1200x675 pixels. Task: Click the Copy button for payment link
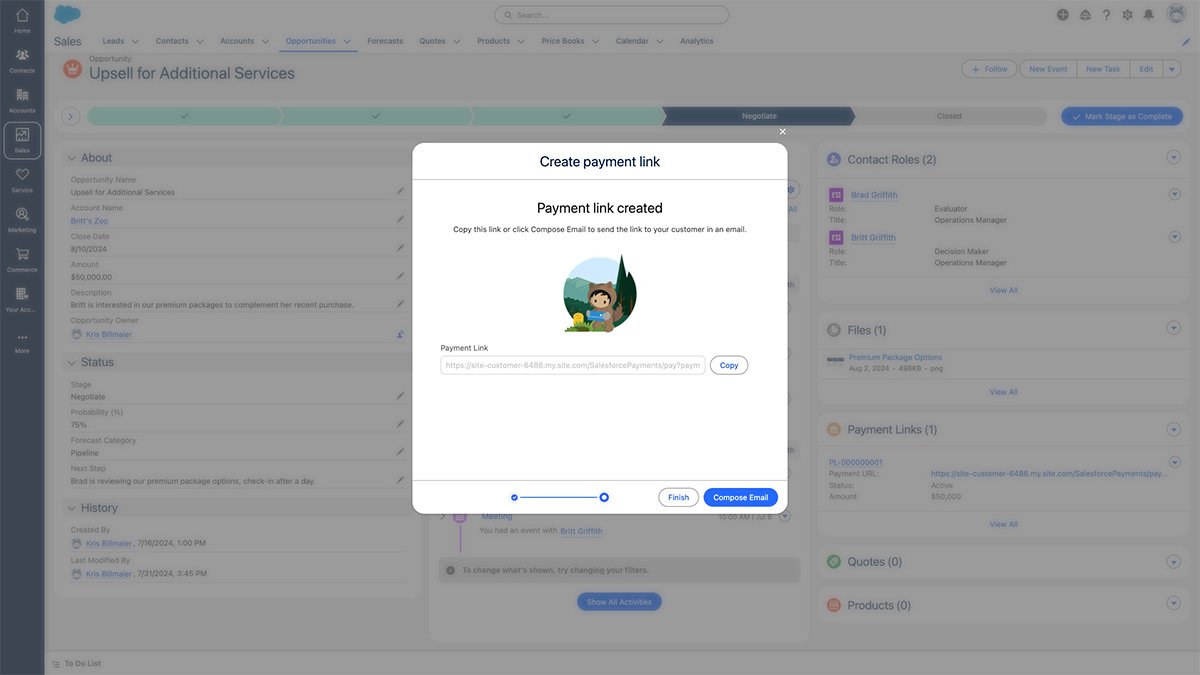[729, 365]
